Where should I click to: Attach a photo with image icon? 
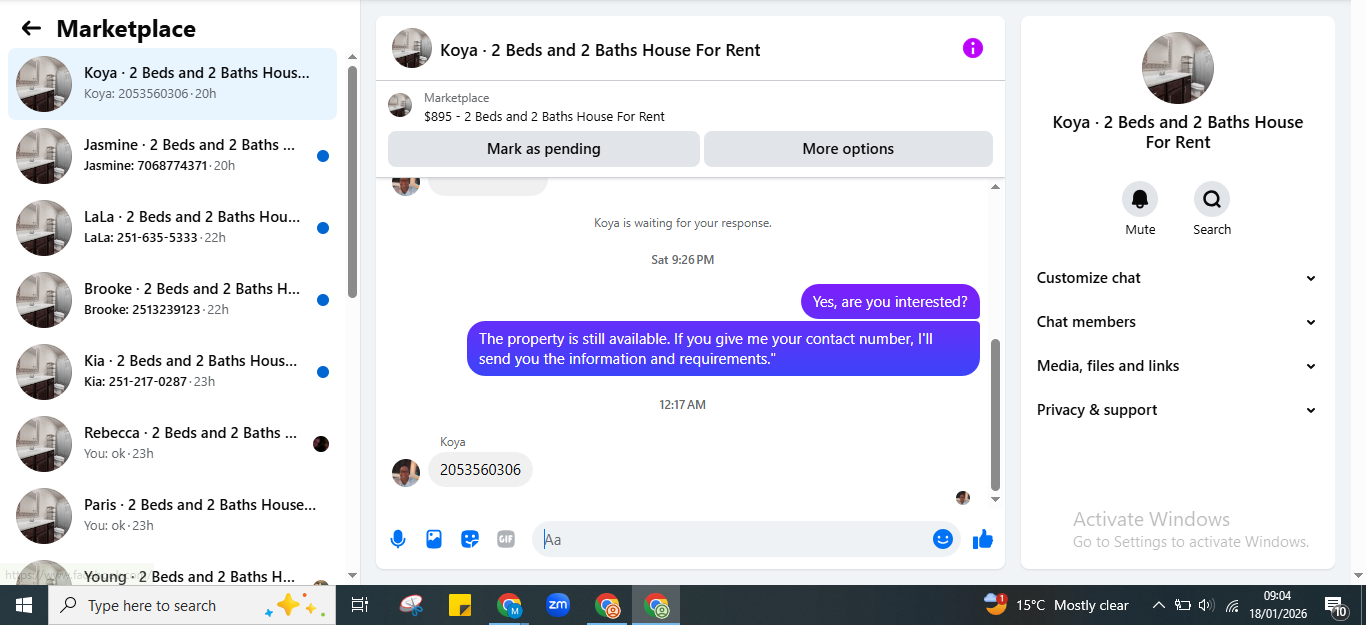pyautogui.click(x=434, y=539)
